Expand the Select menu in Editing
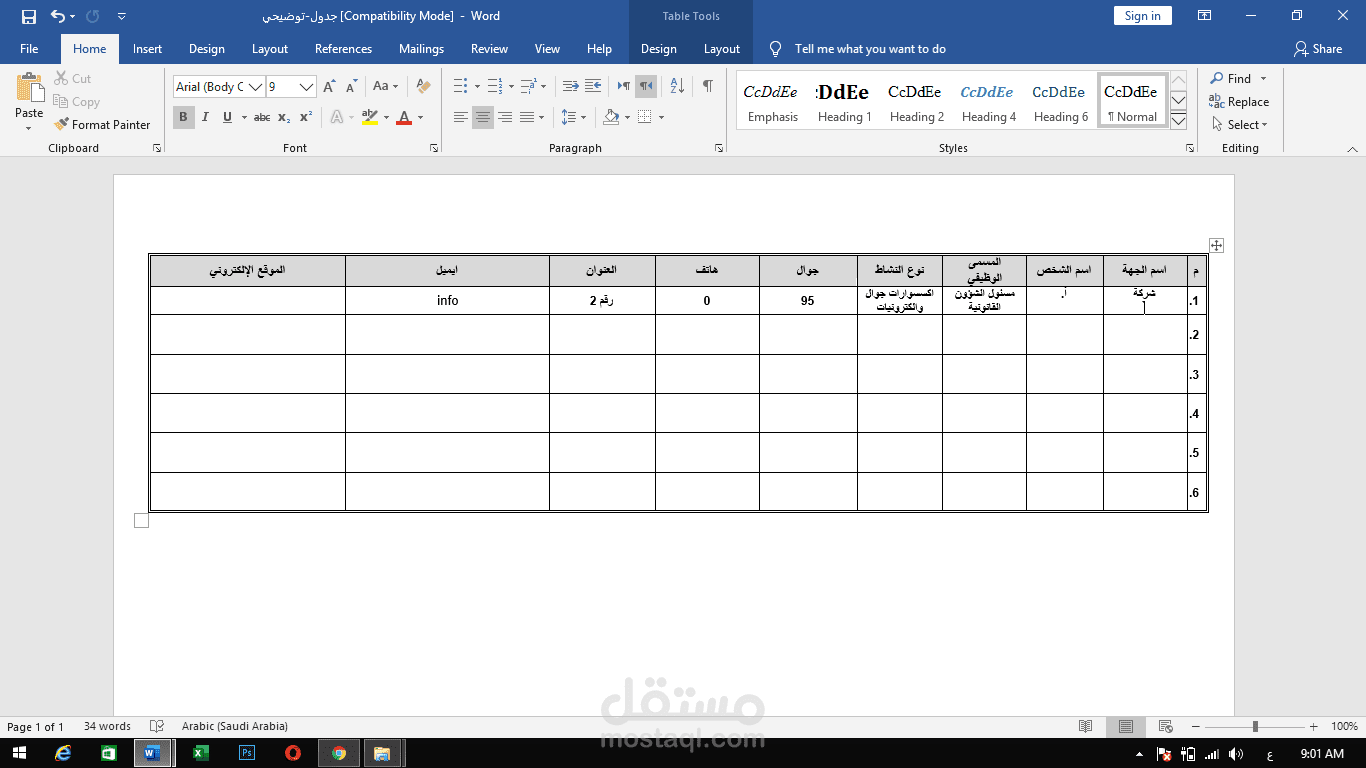The height and width of the screenshot is (768, 1366). pos(1240,125)
